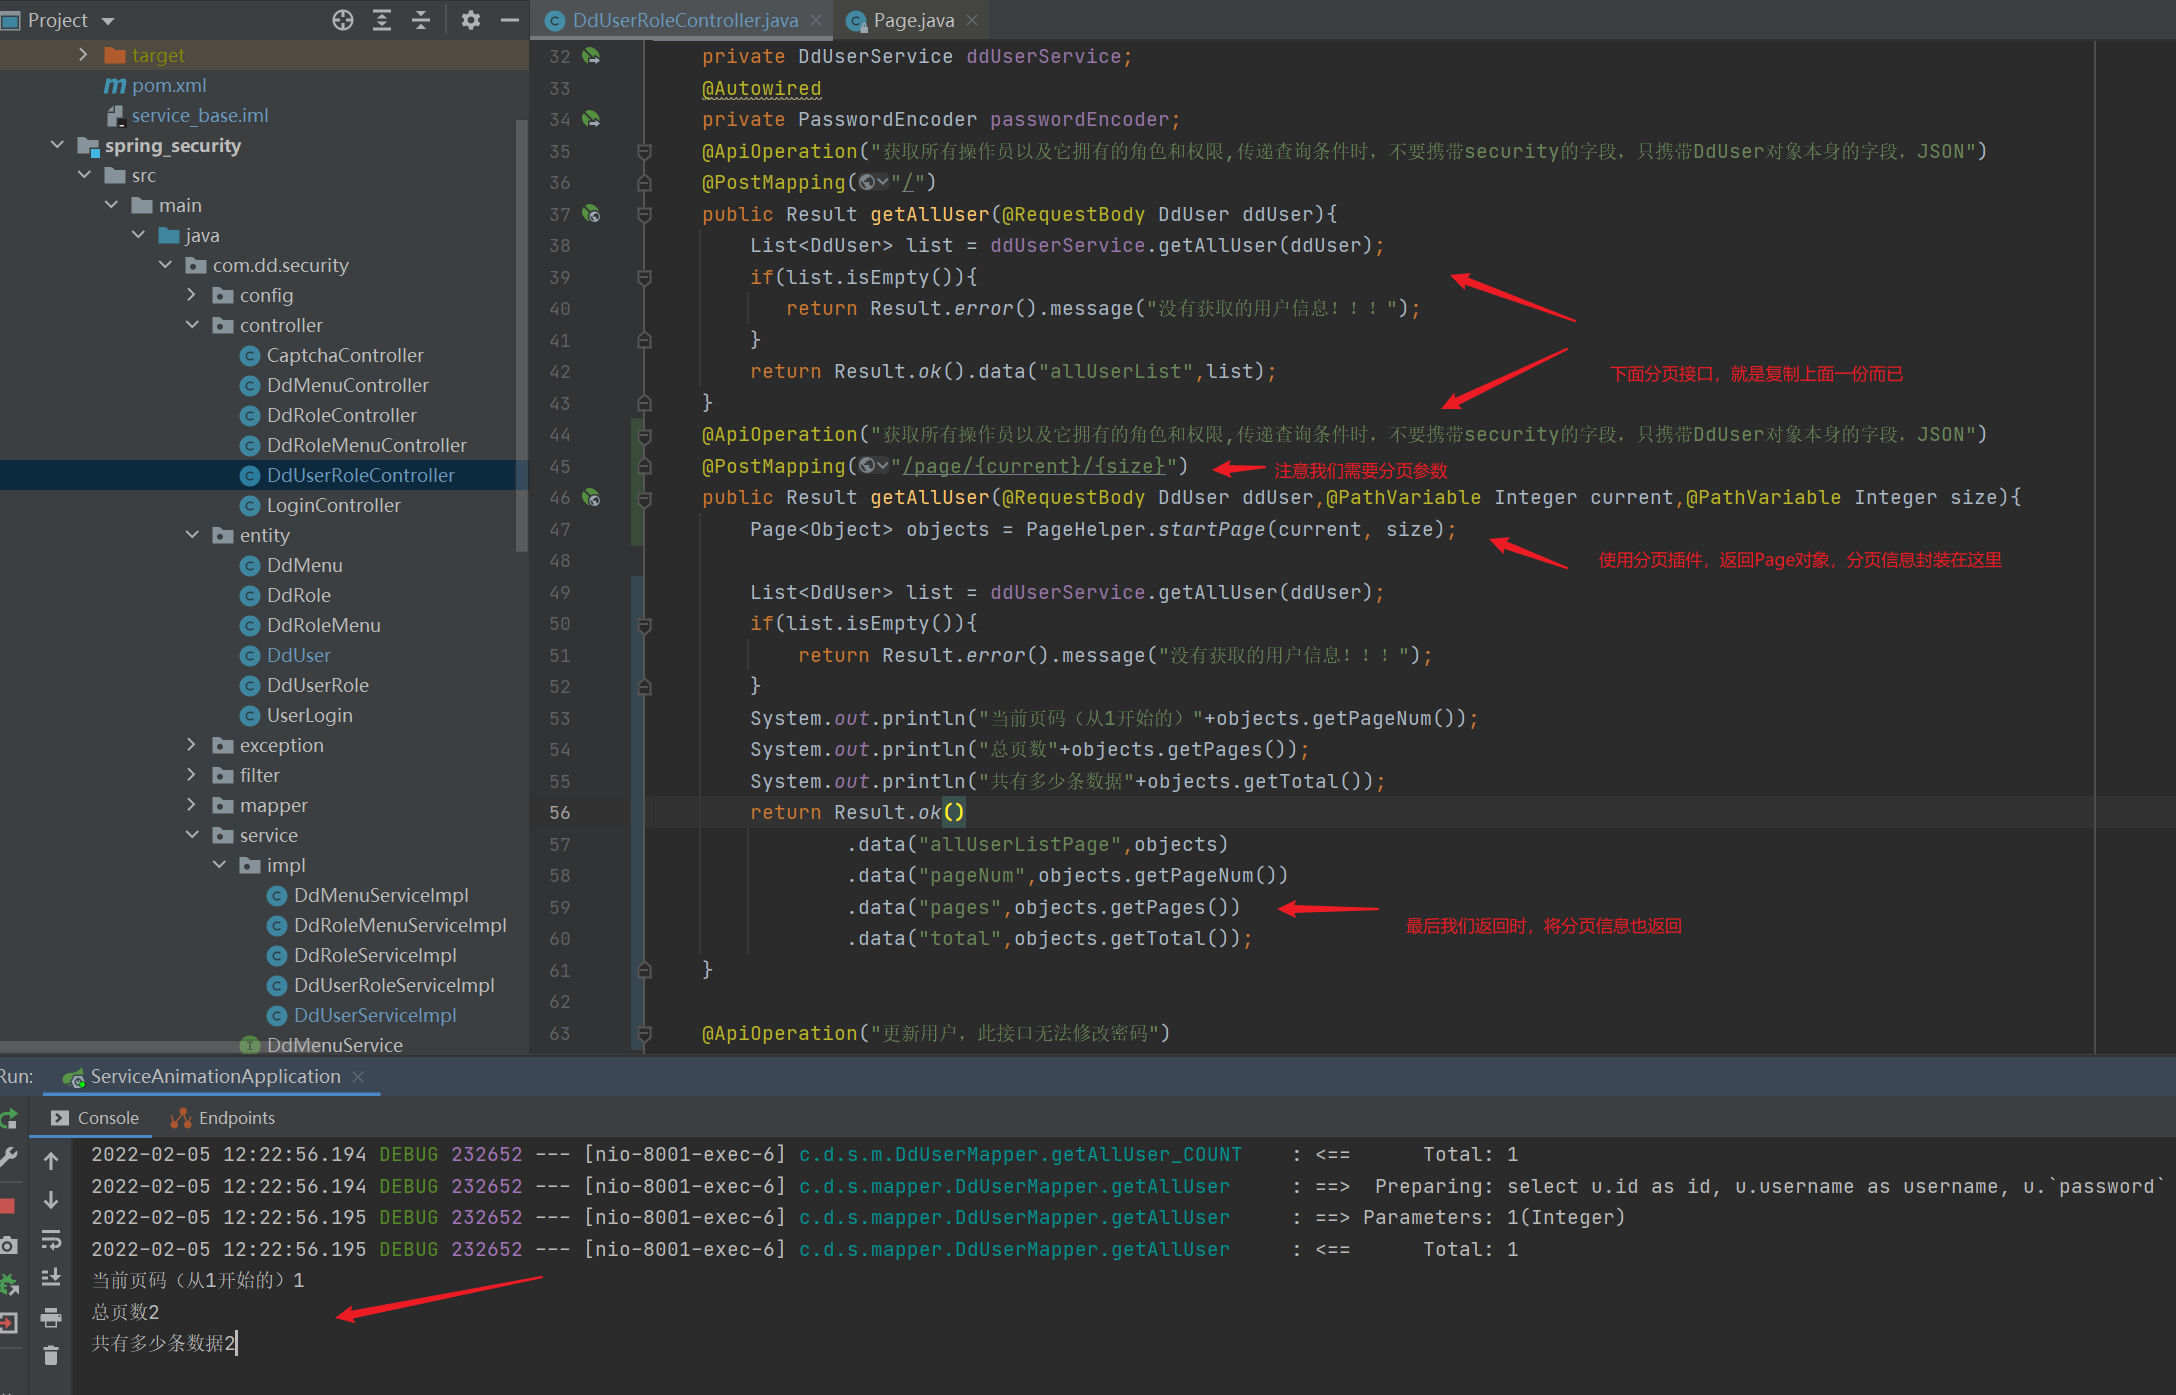Collapse all nodes in the Project tree

421,19
